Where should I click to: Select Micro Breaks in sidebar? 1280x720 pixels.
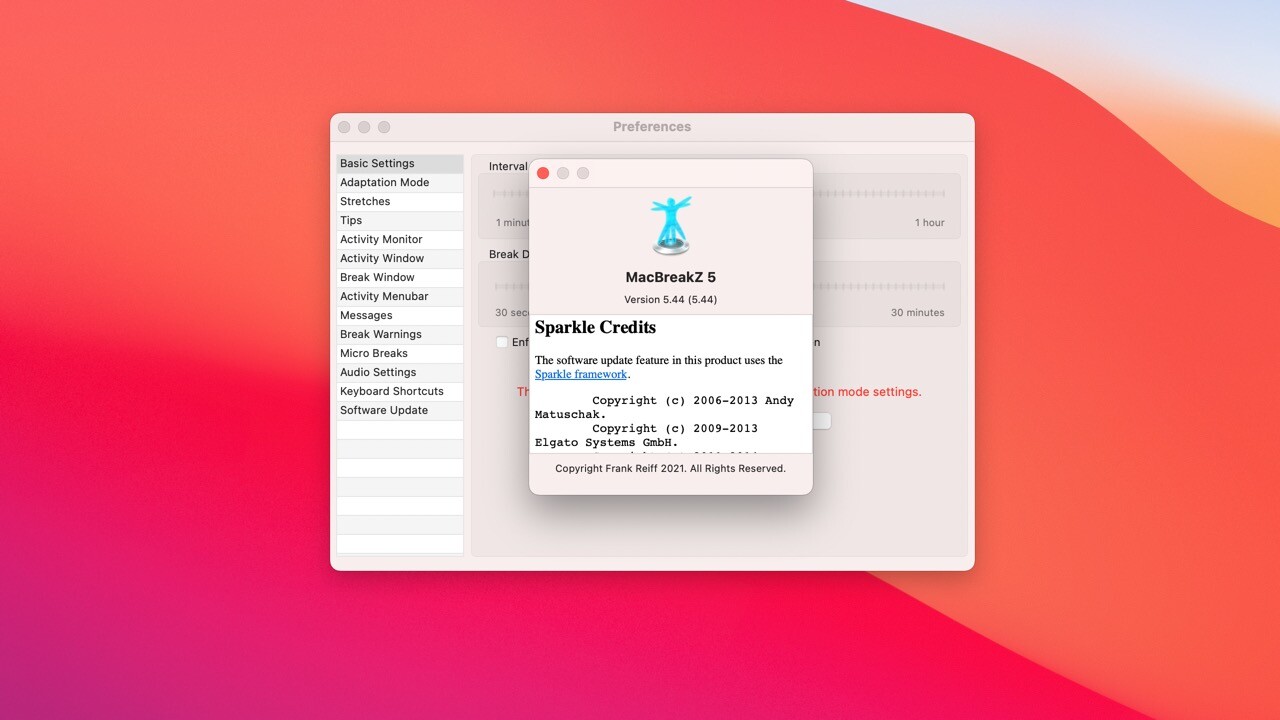(x=400, y=353)
